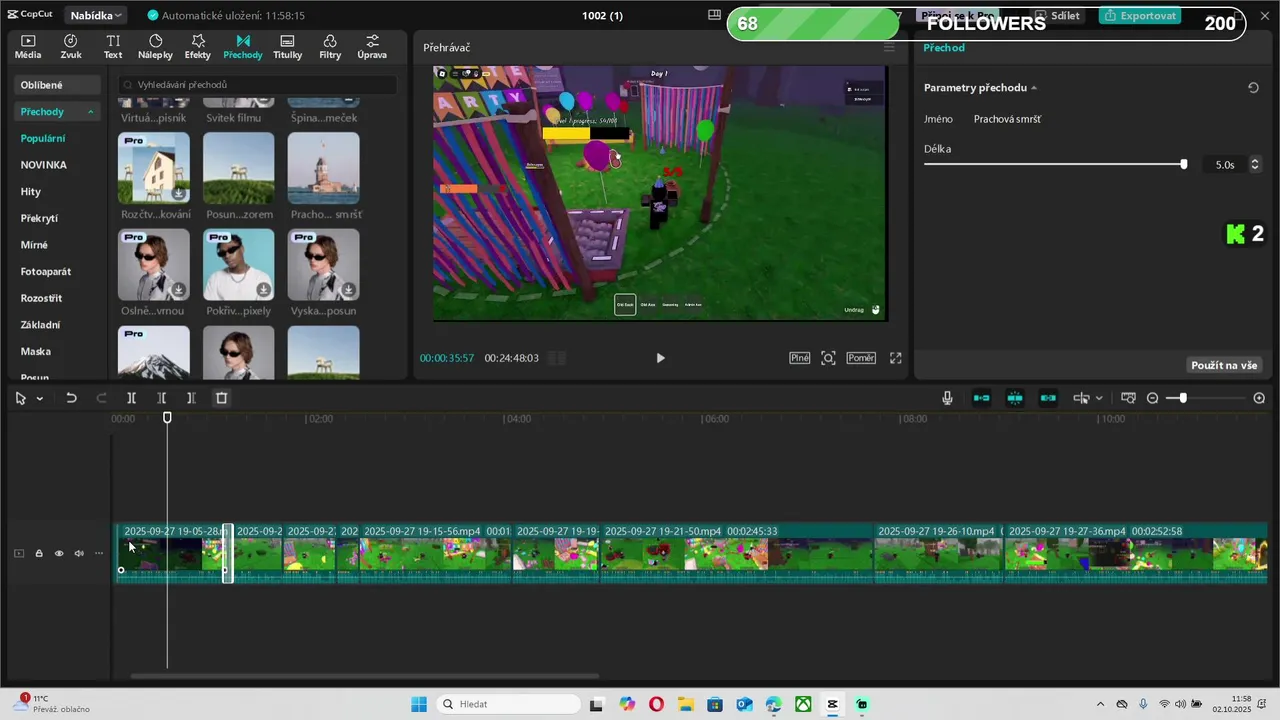Play the preview video
Image resolution: width=1280 pixels, height=720 pixels.
click(x=660, y=358)
